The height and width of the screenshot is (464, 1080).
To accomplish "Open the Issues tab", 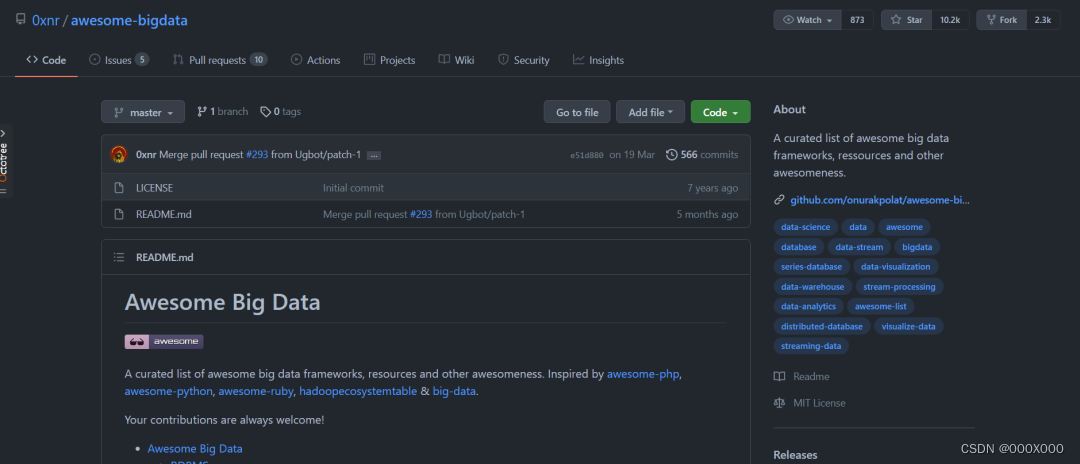I will (118, 60).
